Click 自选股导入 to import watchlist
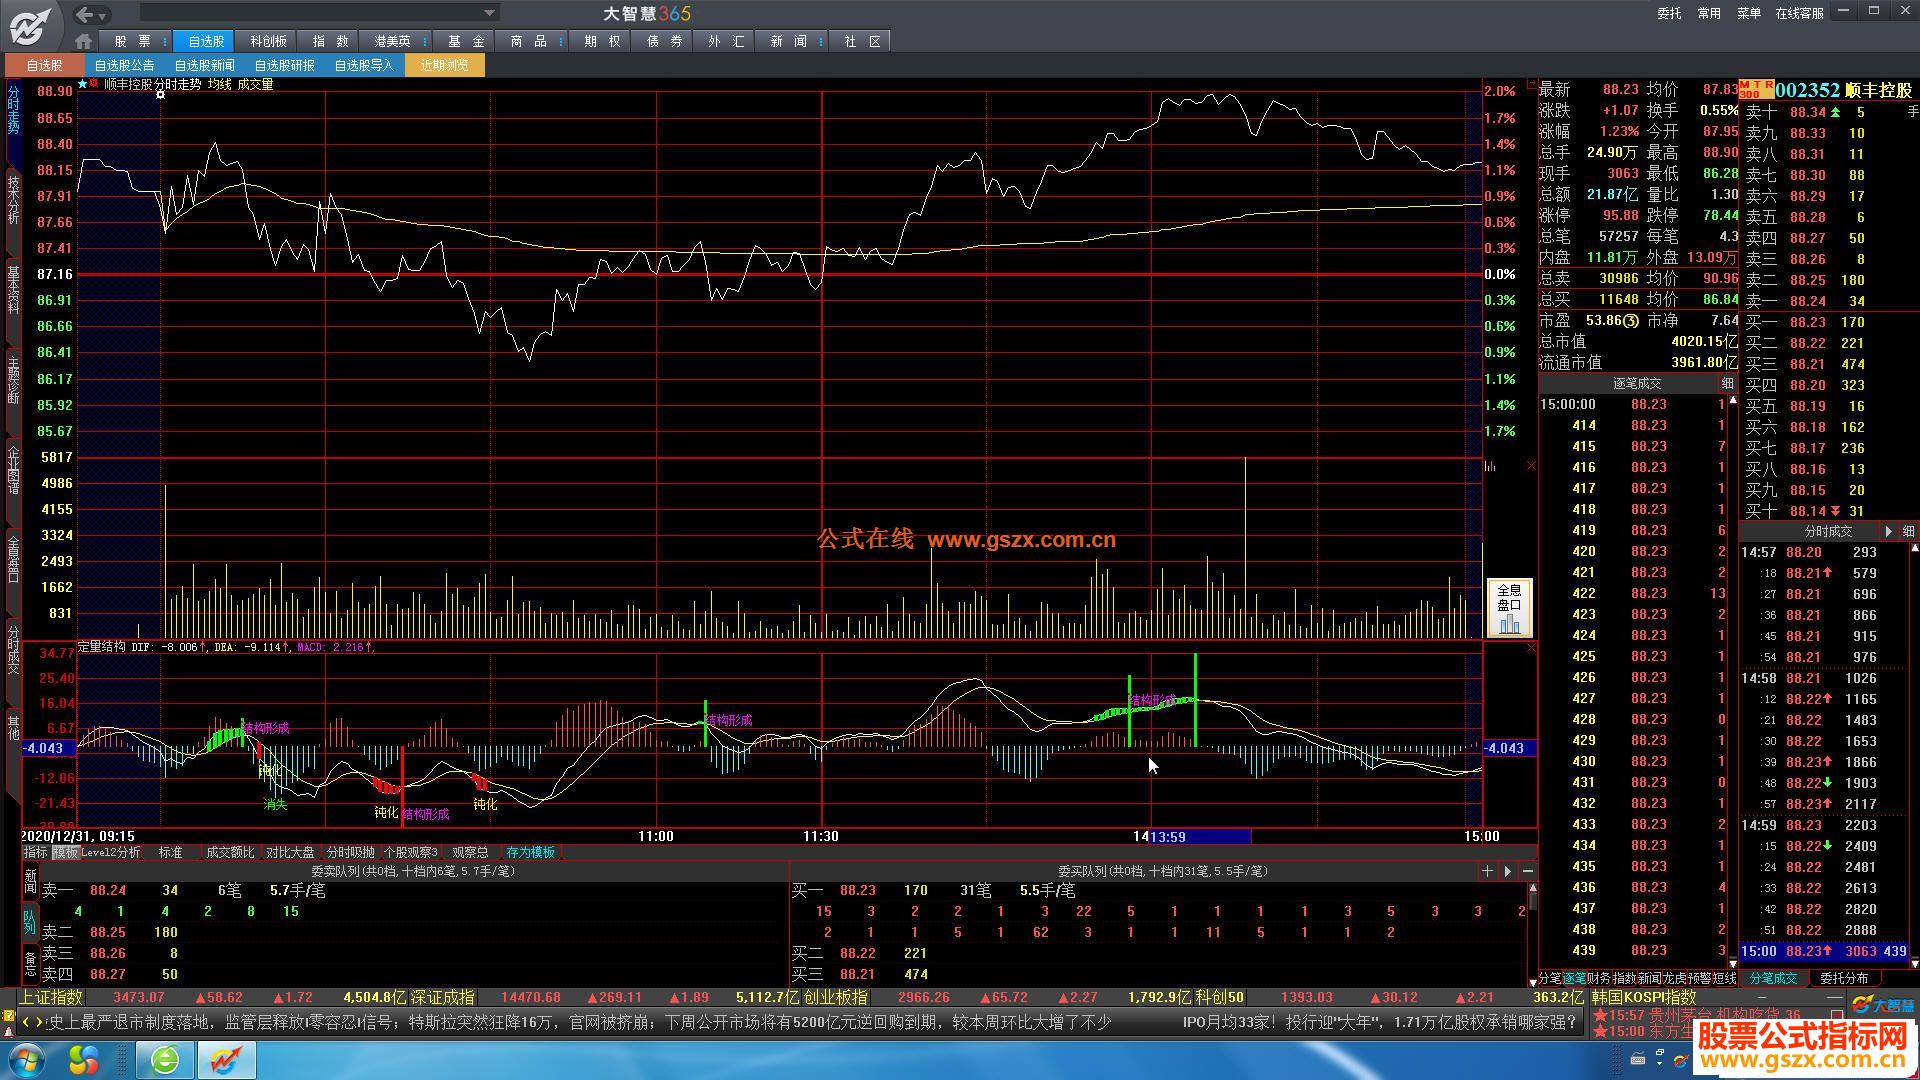 364,65
